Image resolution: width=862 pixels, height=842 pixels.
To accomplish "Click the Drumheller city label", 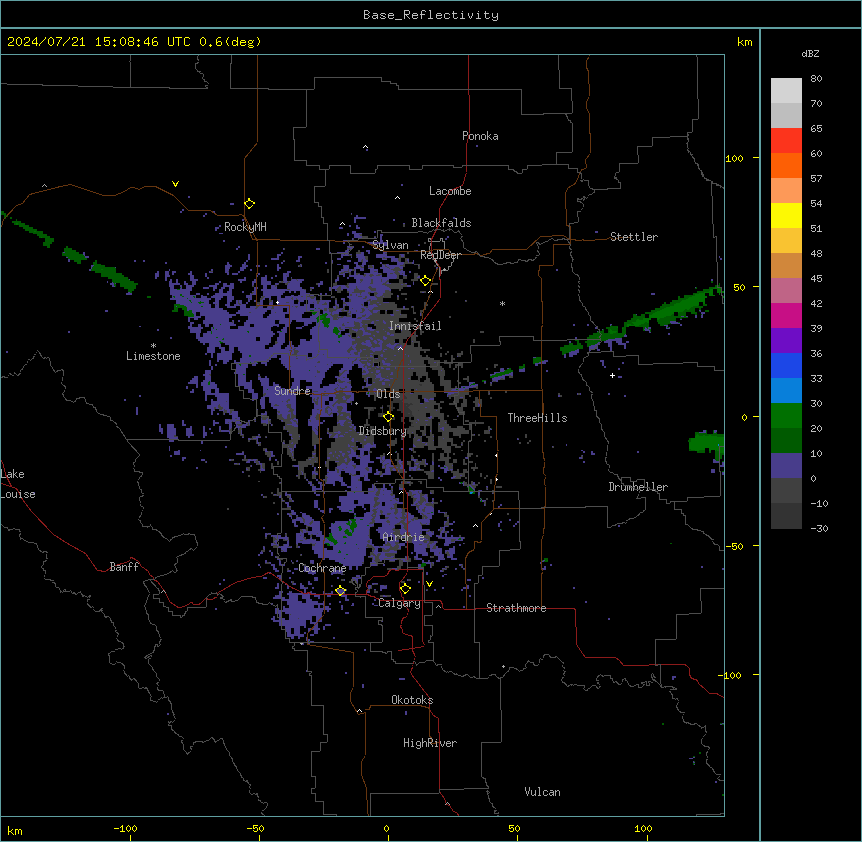I will 638,487.
